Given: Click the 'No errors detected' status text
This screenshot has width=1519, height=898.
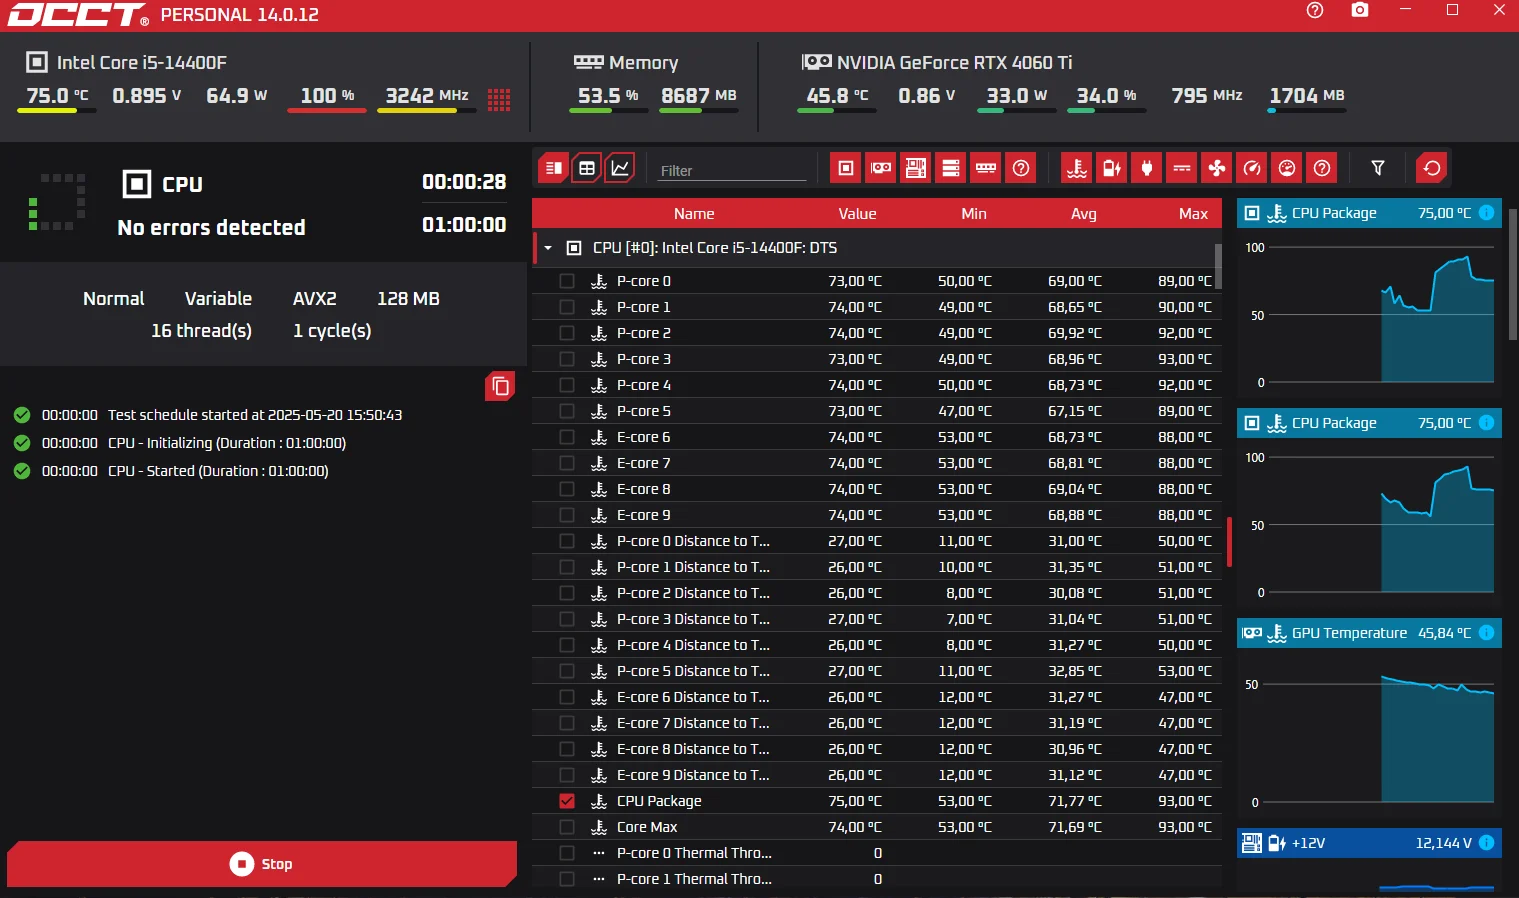Looking at the screenshot, I should point(211,227).
